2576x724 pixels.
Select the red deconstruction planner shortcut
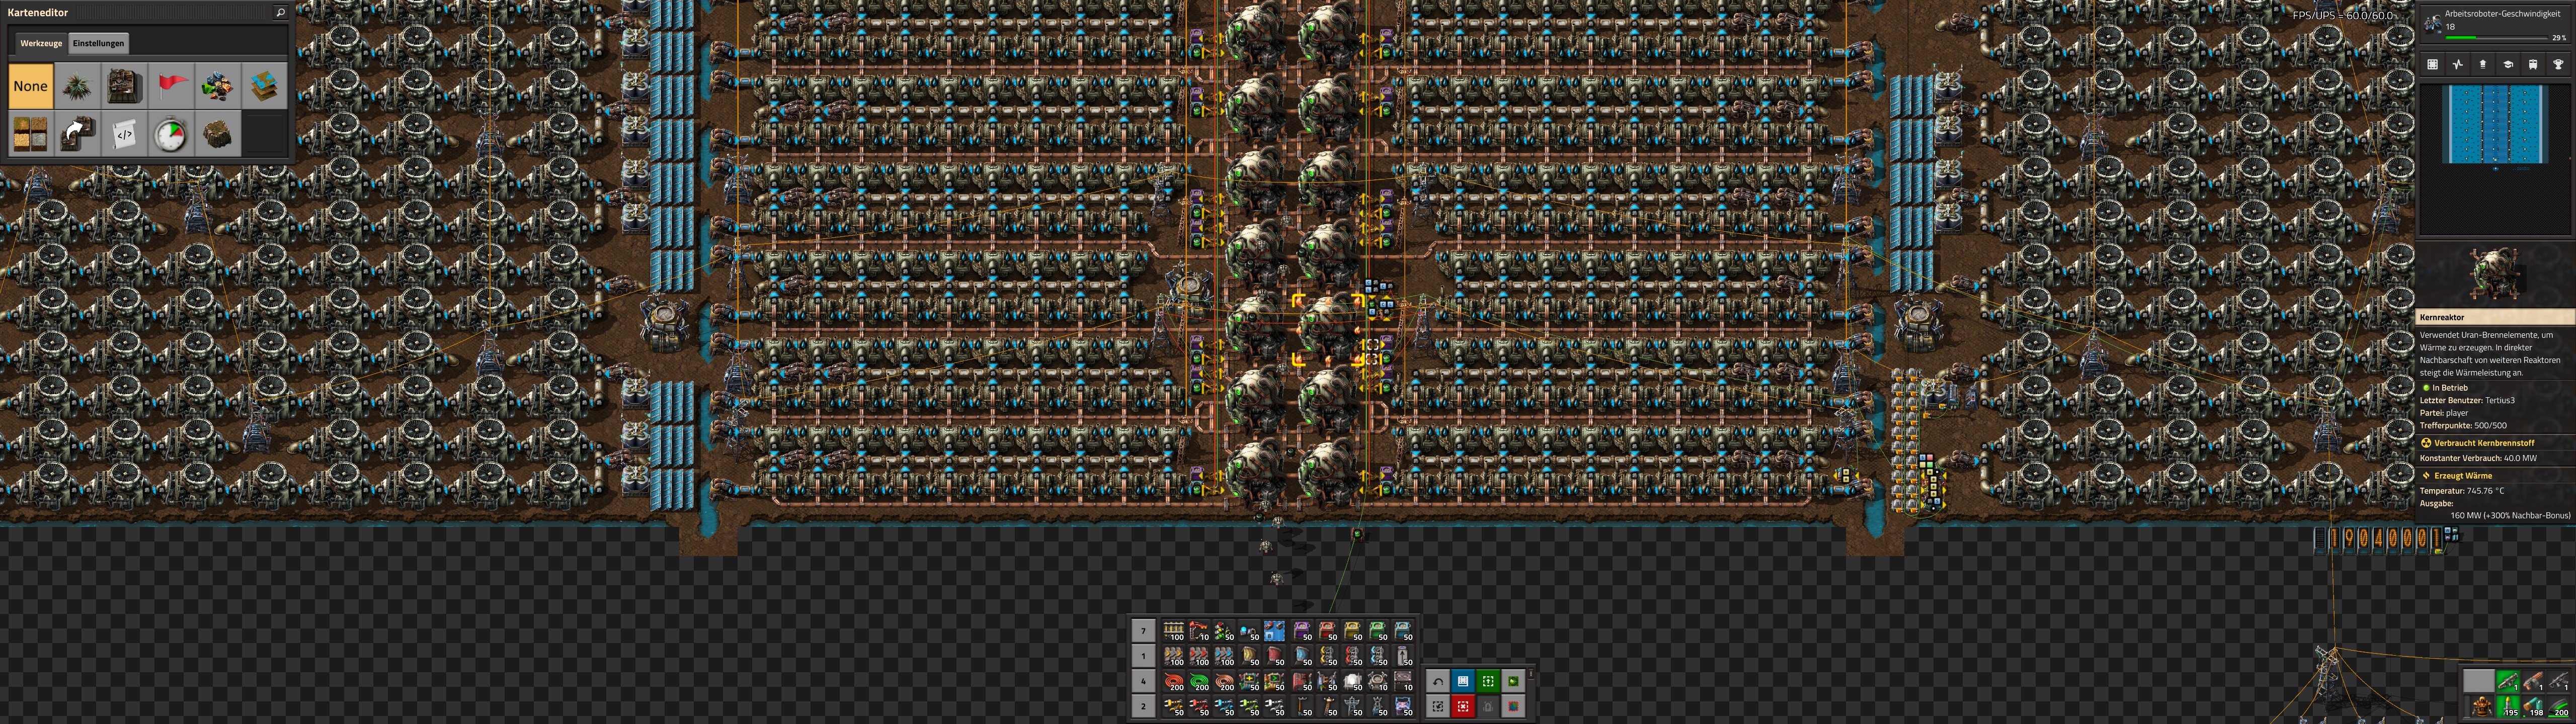click(1463, 706)
